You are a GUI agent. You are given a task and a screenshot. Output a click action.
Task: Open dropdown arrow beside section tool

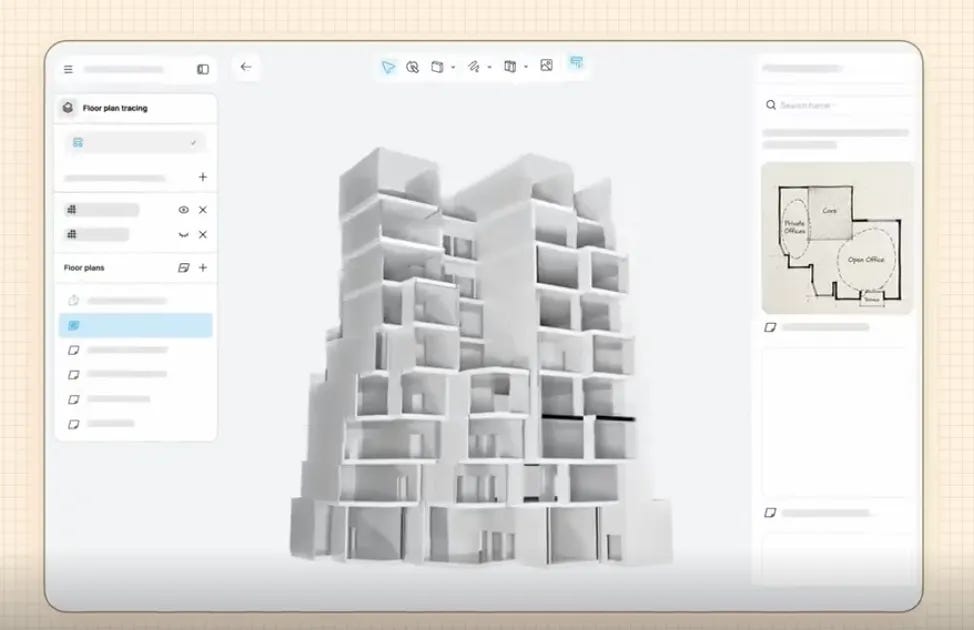pos(526,67)
